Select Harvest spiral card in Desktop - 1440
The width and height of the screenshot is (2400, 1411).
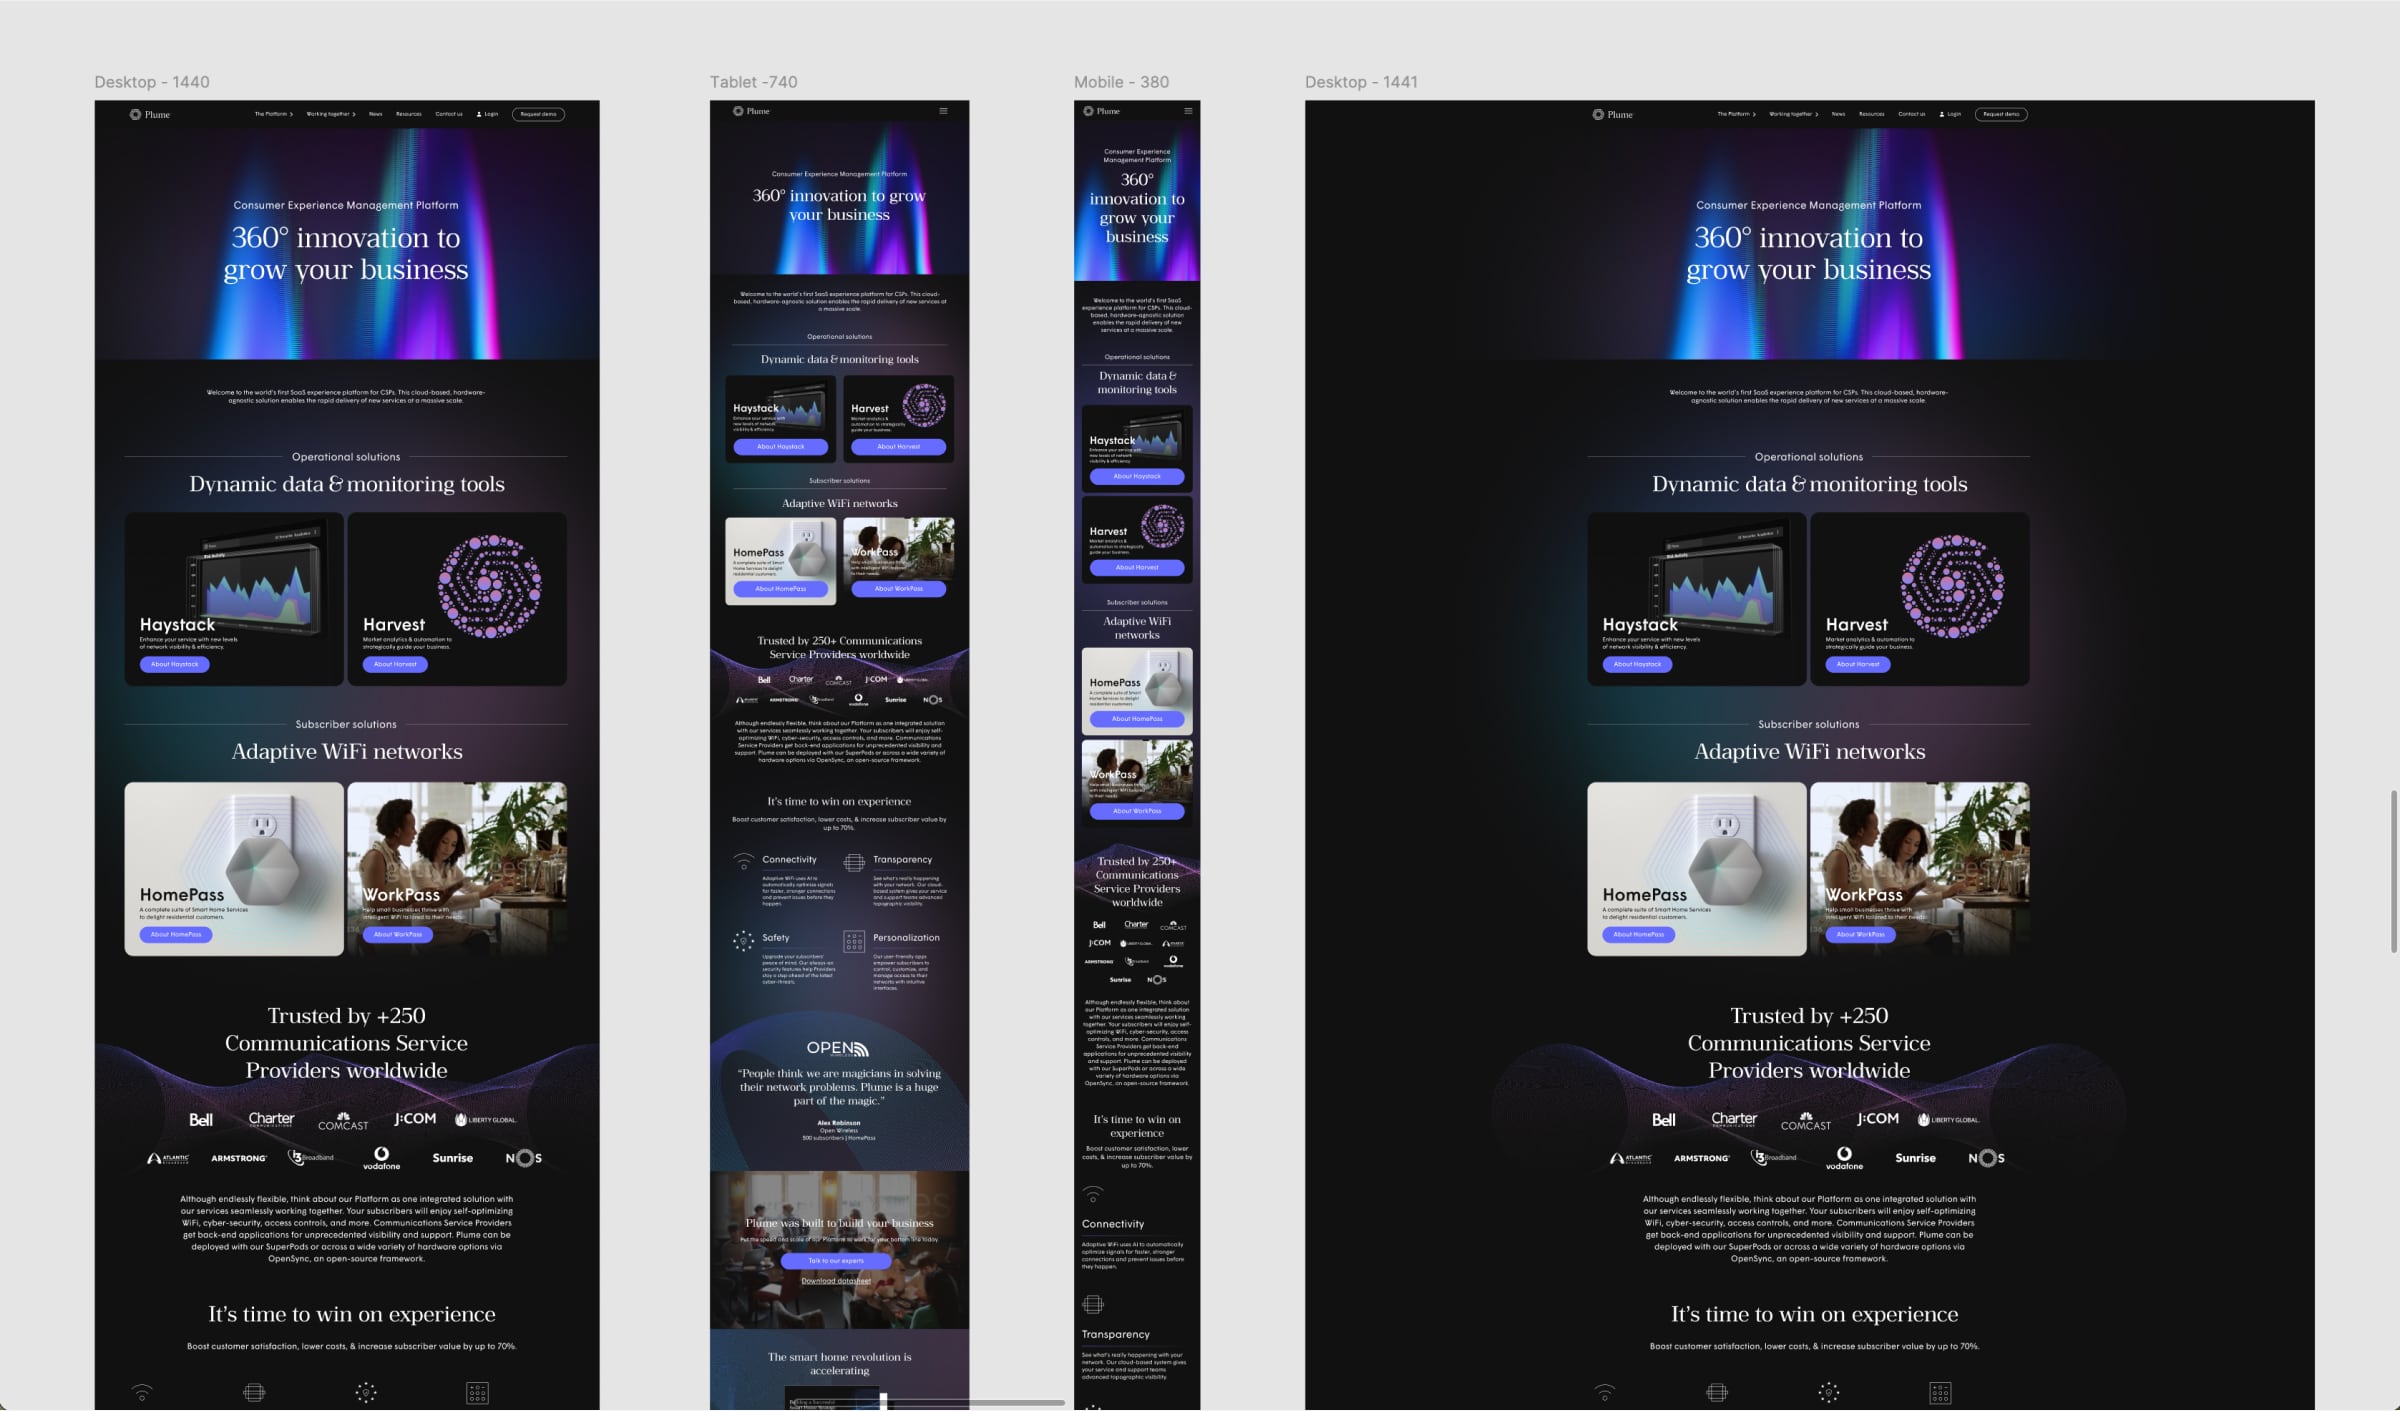coord(457,599)
